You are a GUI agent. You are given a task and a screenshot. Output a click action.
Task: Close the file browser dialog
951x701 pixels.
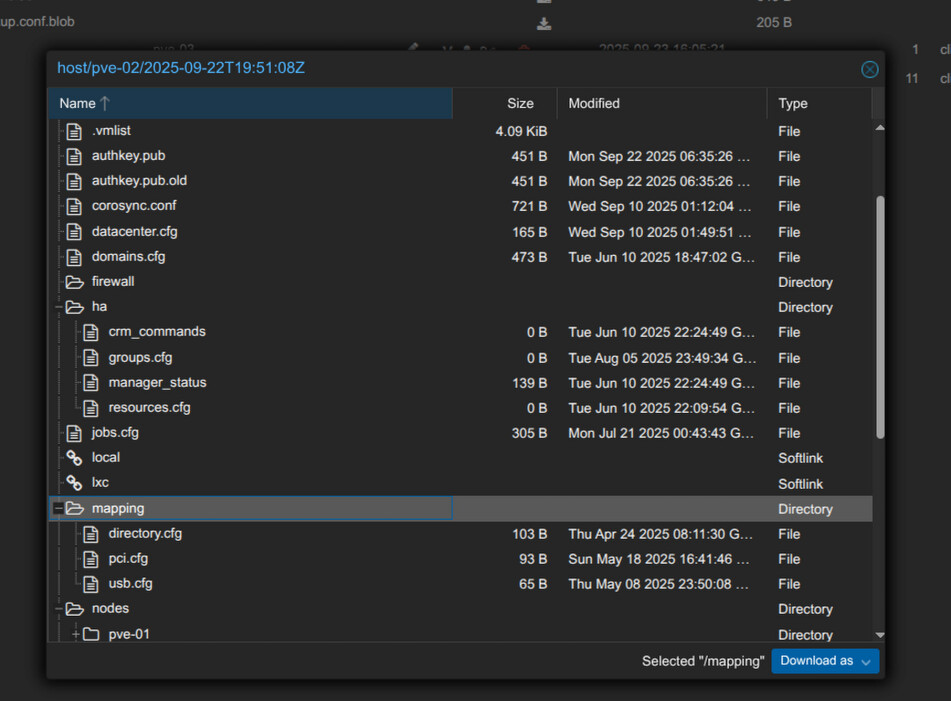point(869,69)
